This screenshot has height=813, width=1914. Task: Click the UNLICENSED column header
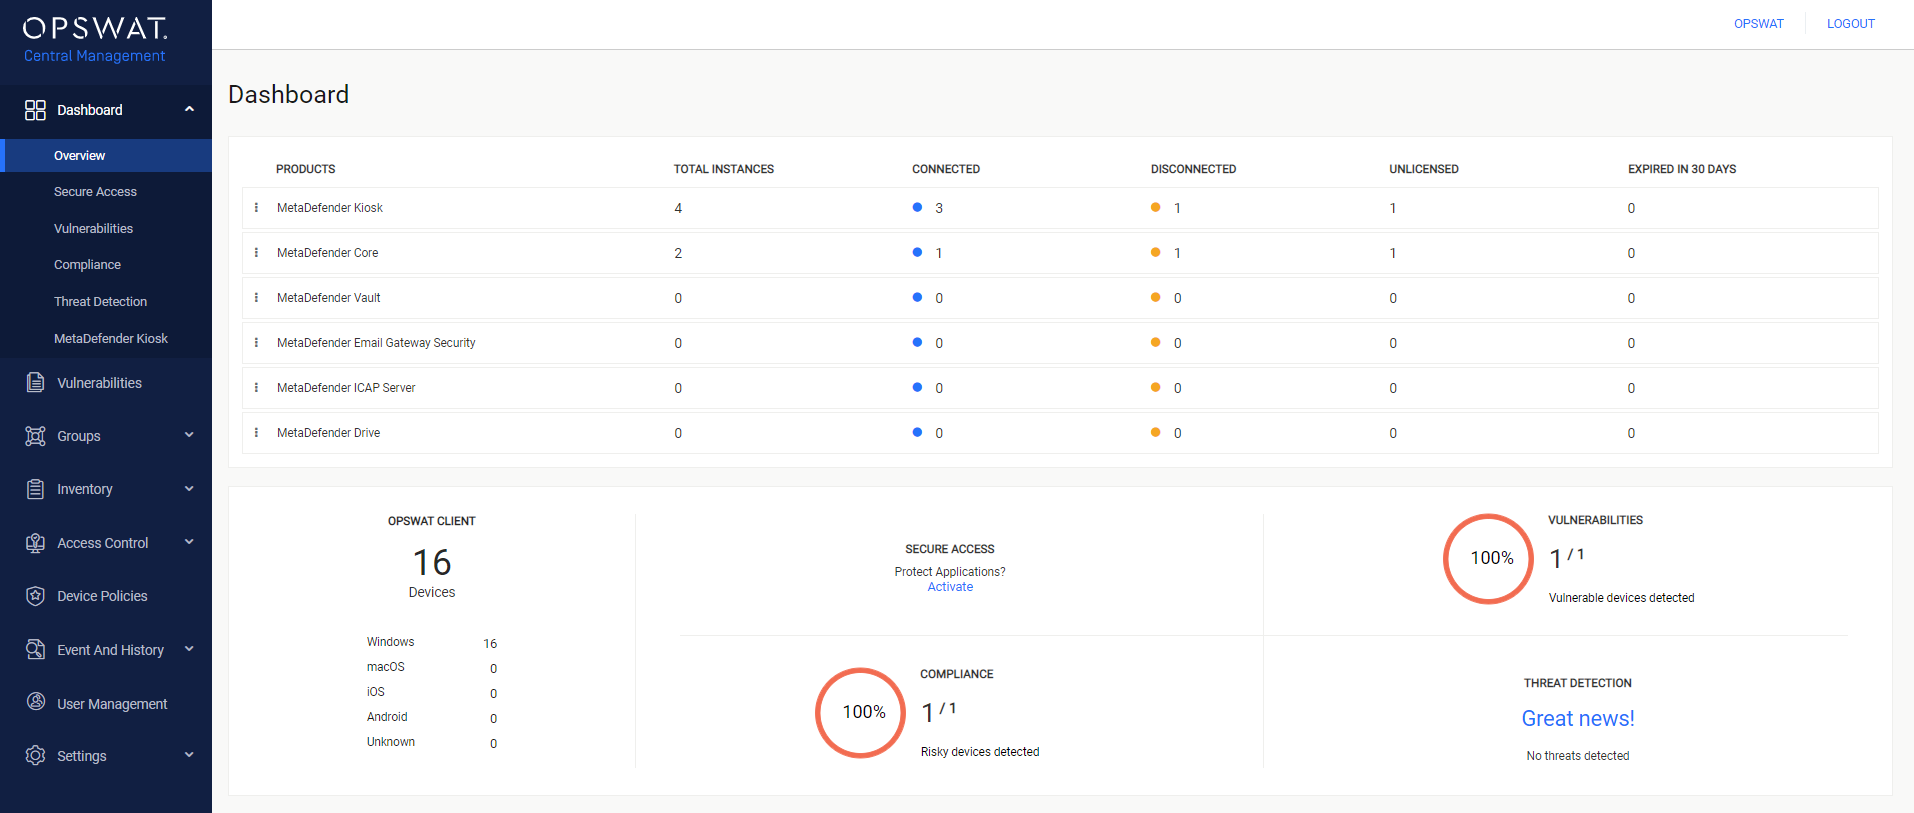click(1423, 169)
